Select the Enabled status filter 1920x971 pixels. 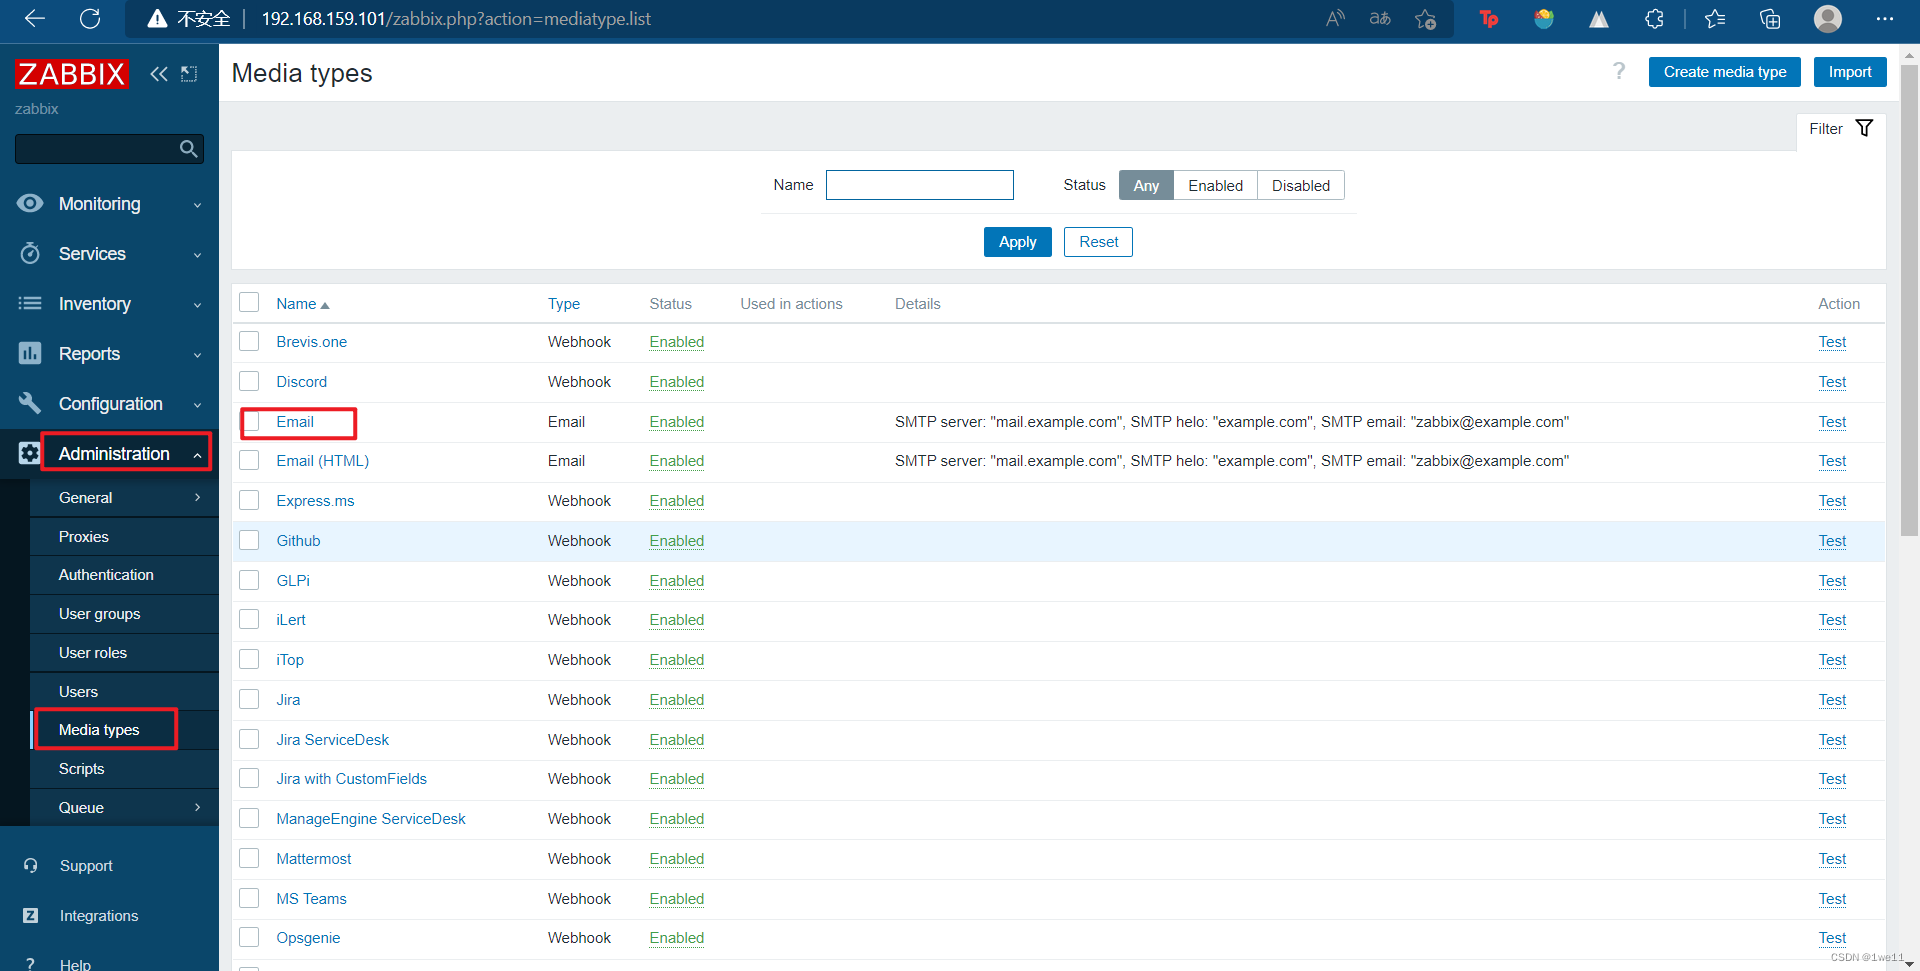[x=1215, y=185]
